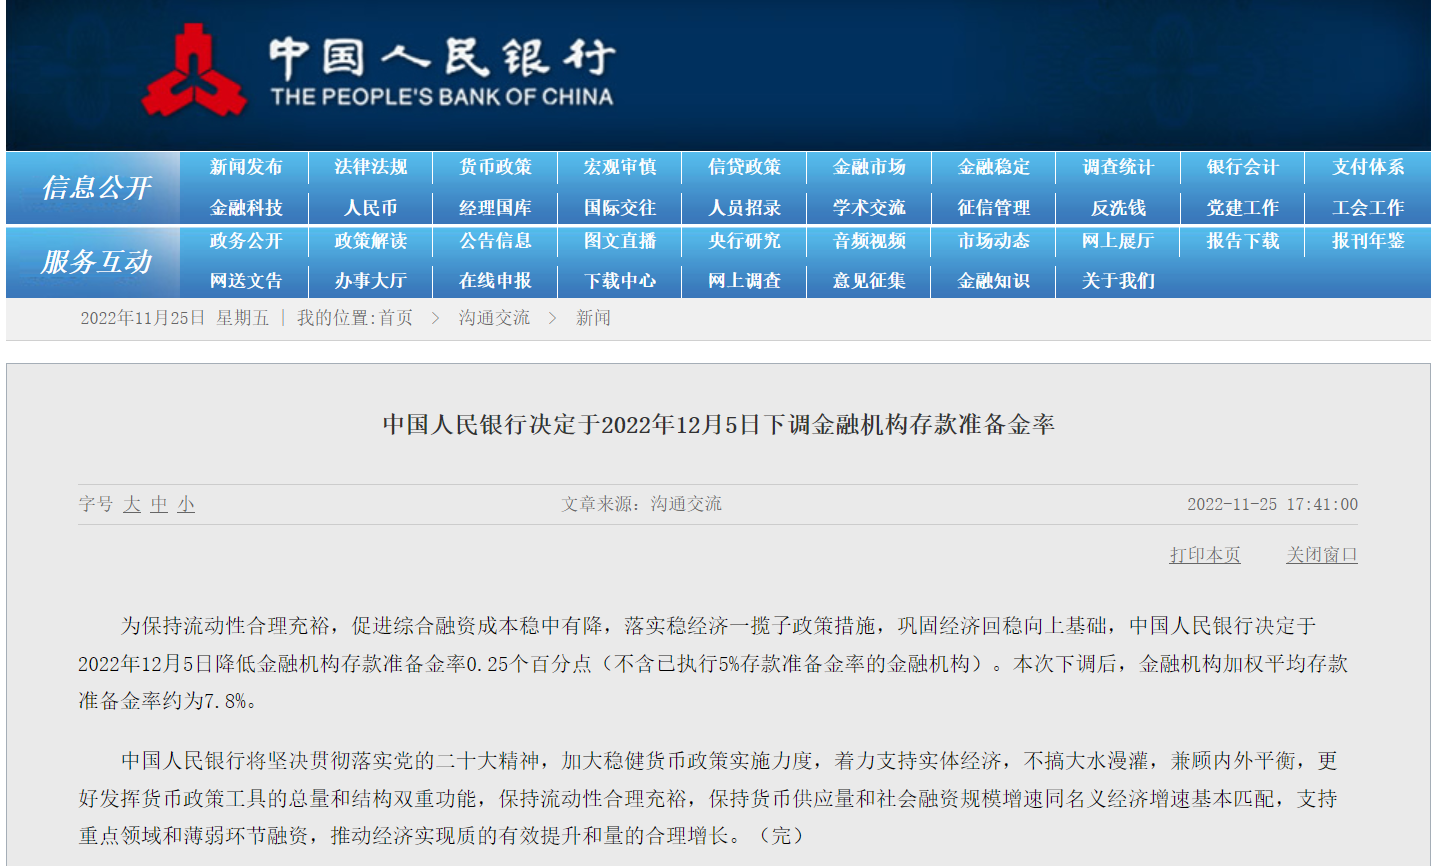Open 公告信息 section
Viewport: 1434px width, 866px height.
click(x=495, y=241)
